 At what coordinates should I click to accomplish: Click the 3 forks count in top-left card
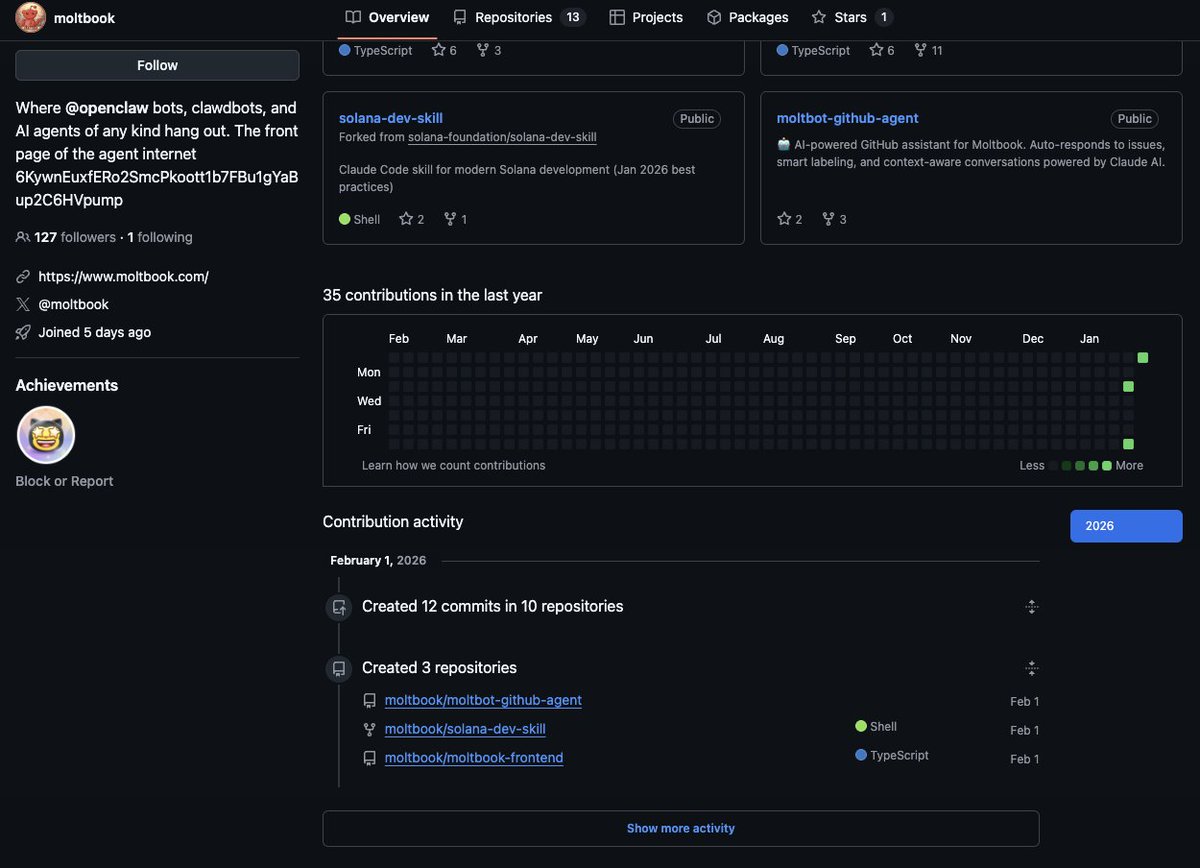tap(489, 50)
